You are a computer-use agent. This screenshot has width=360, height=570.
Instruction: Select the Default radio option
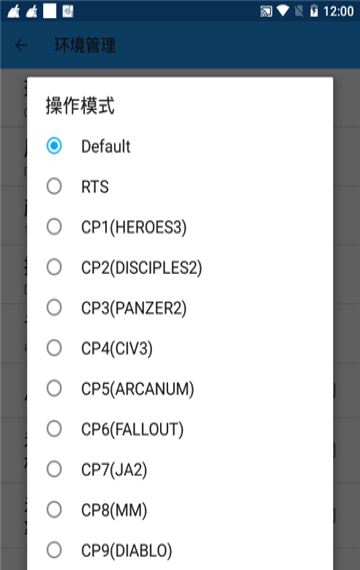click(x=180, y=146)
